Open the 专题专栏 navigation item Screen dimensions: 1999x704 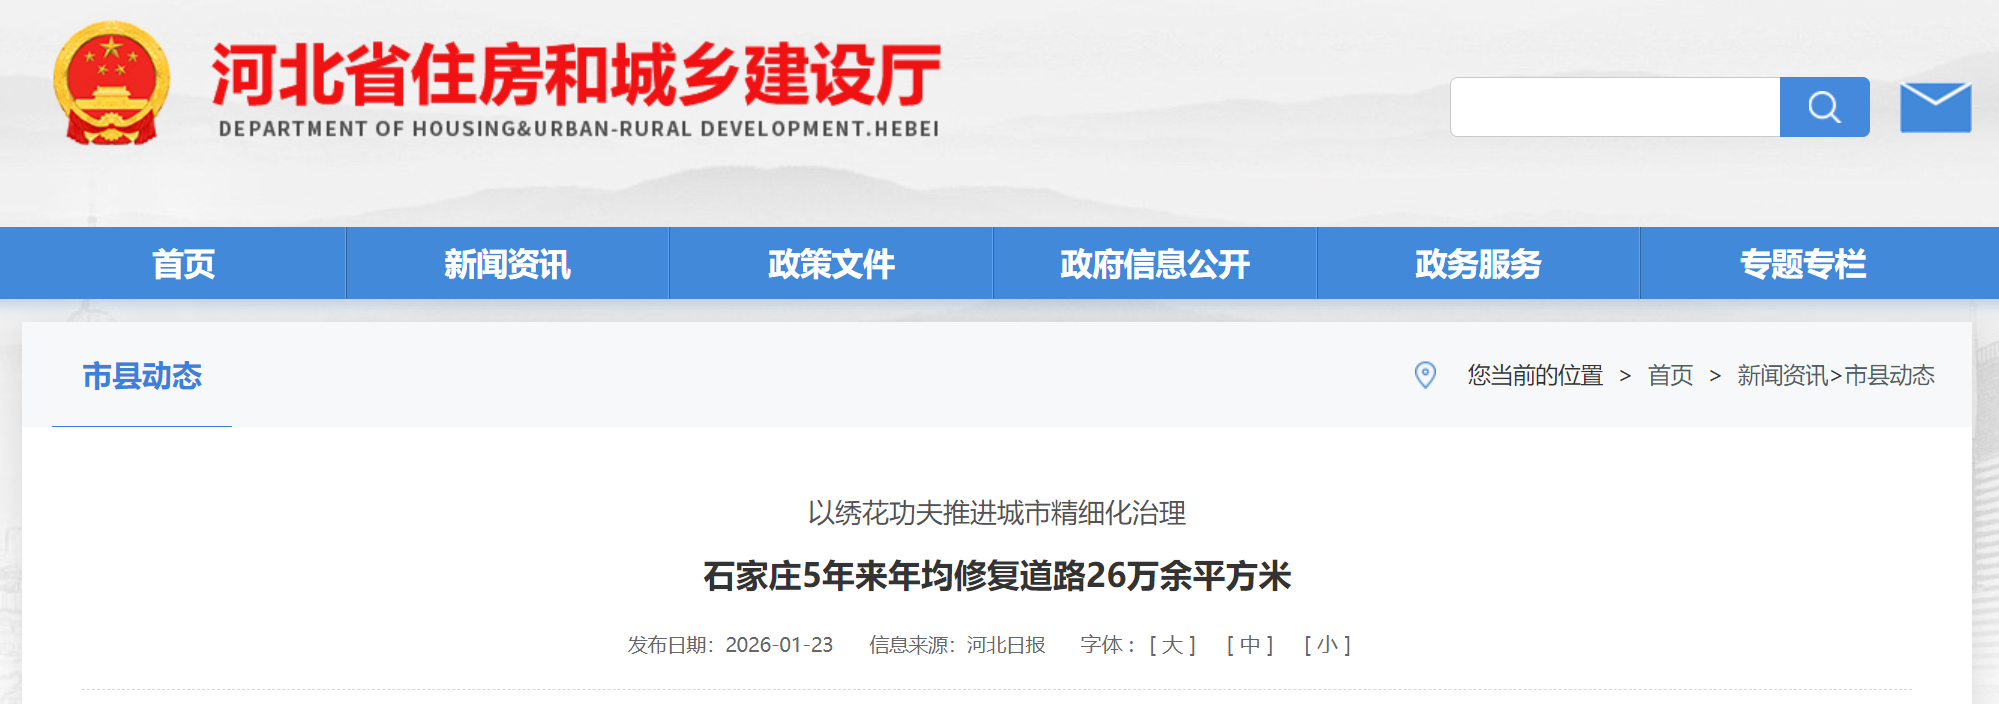click(1803, 264)
